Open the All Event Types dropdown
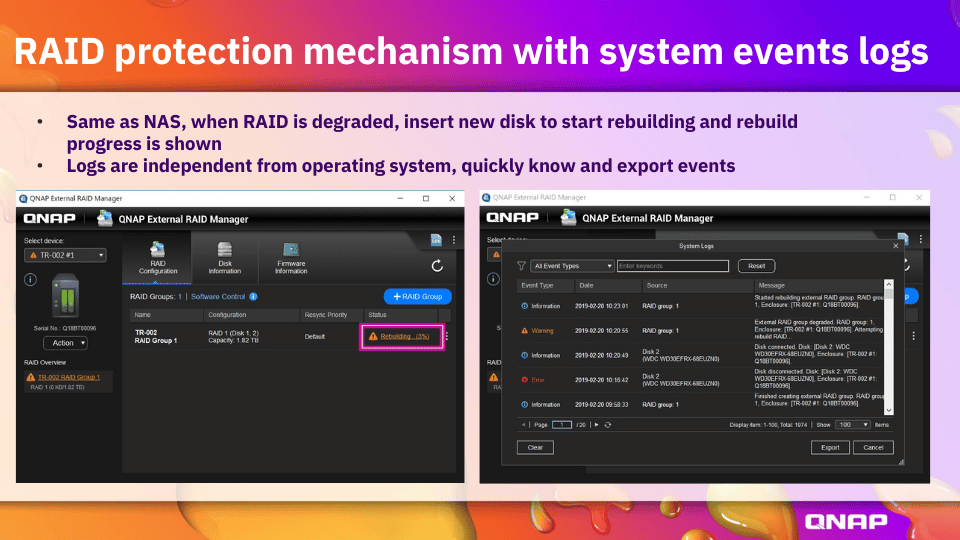This screenshot has height=540, width=960. click(572, 266)
